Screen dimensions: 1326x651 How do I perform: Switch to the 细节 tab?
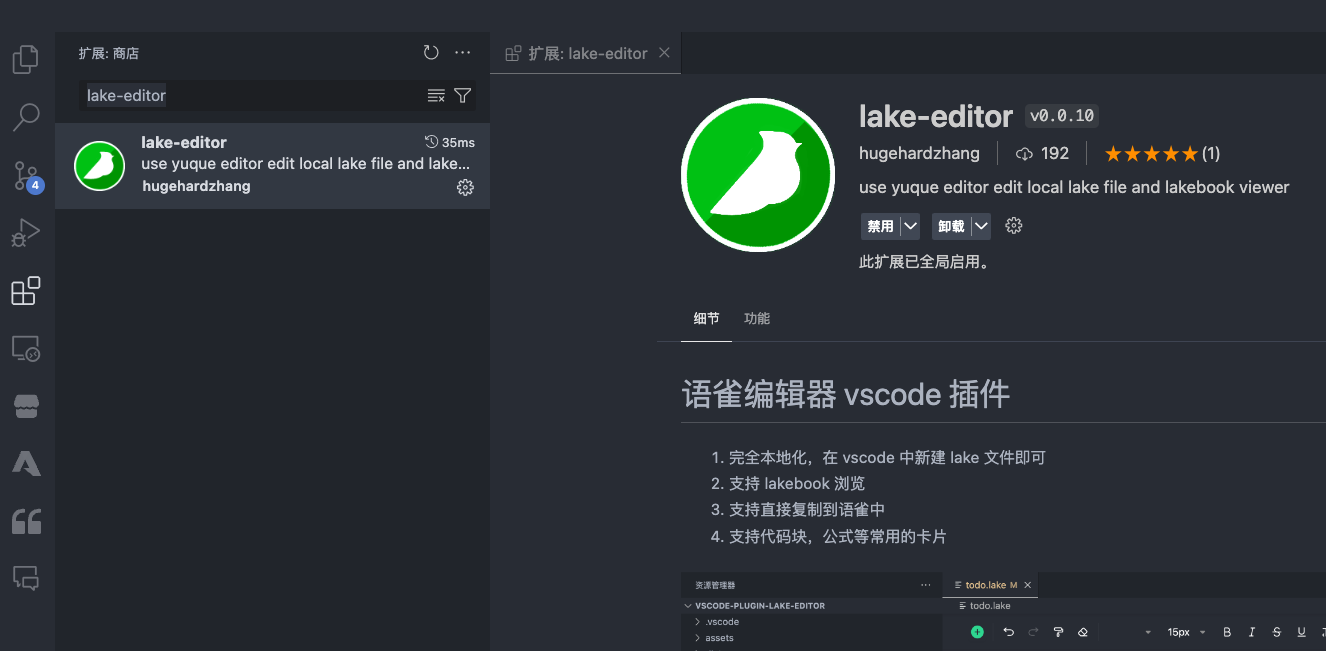pyautogui.click(x=706, y=318)
